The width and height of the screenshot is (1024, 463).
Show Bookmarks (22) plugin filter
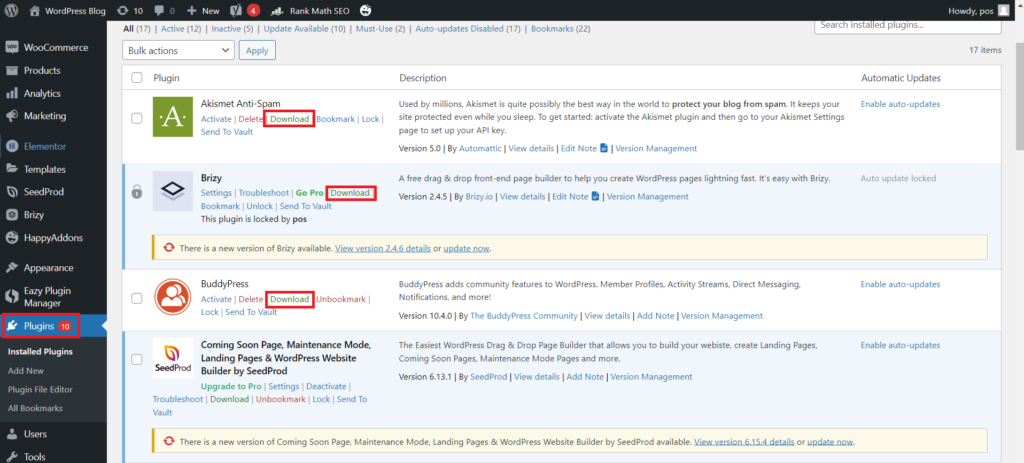(561, 29)
